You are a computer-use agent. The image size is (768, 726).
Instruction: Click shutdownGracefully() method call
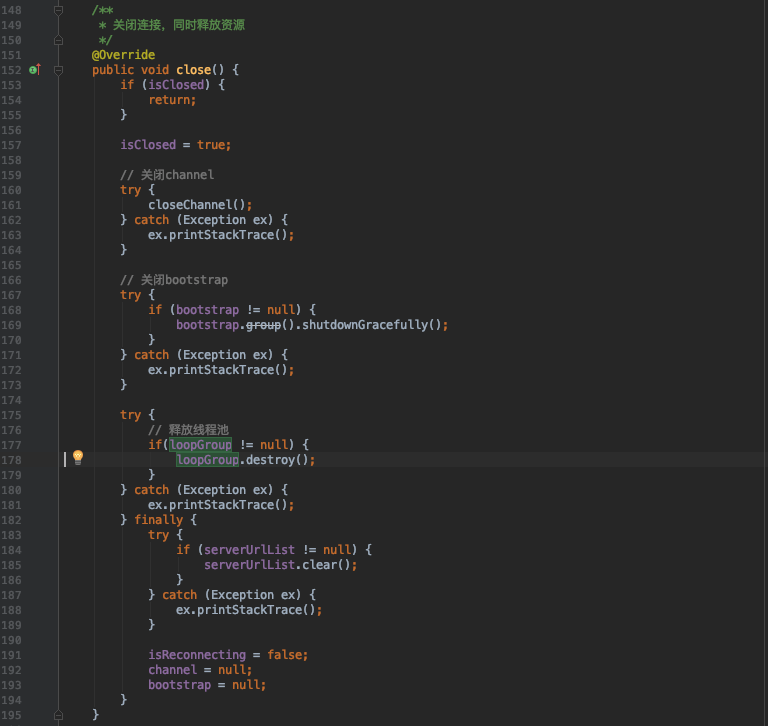(x=372, y=325)
